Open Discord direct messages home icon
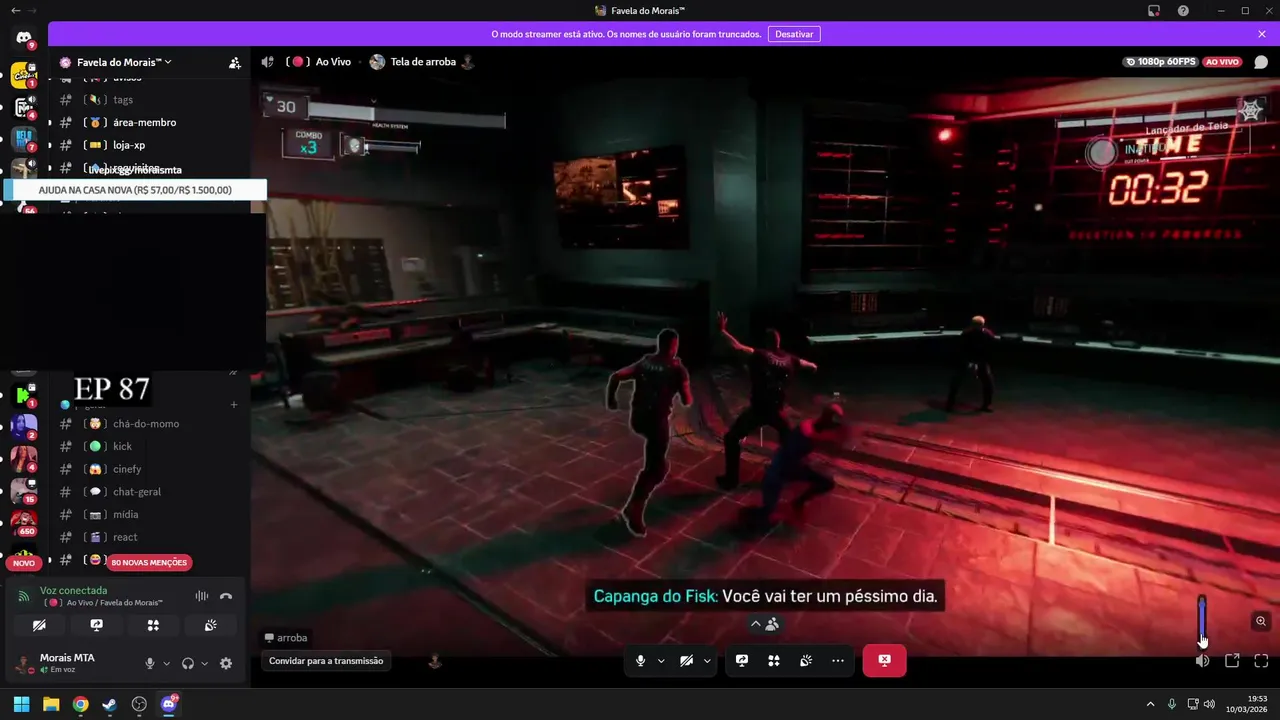The width and height of the screenshot is (1280, 720). pos(24,39)
